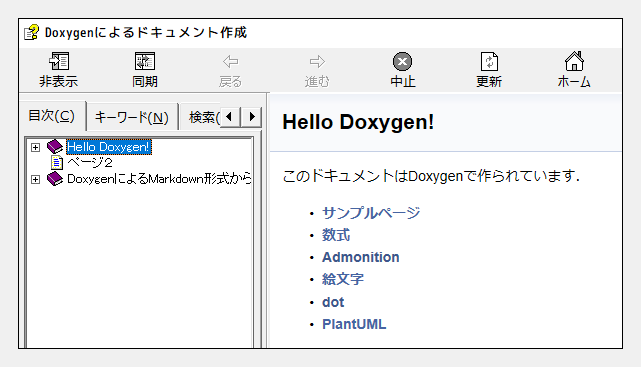Refresh the page with the 更新 icon
This screenshot has height=367, width=641.
tap(489, 61)
